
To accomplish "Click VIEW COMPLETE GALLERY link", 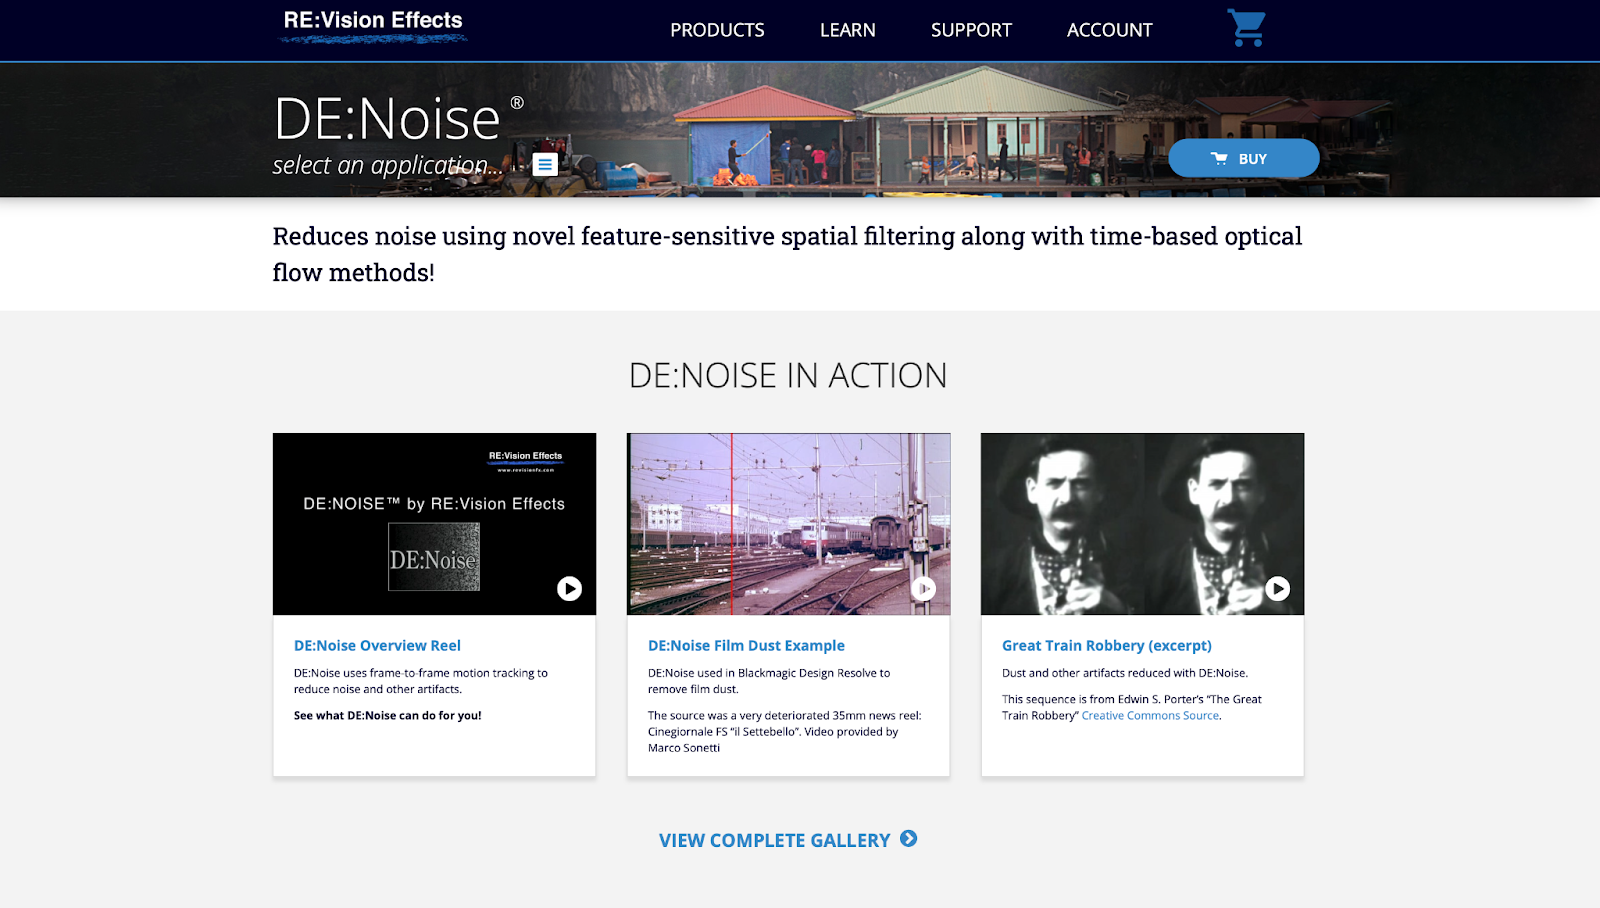I will point(774,841).
